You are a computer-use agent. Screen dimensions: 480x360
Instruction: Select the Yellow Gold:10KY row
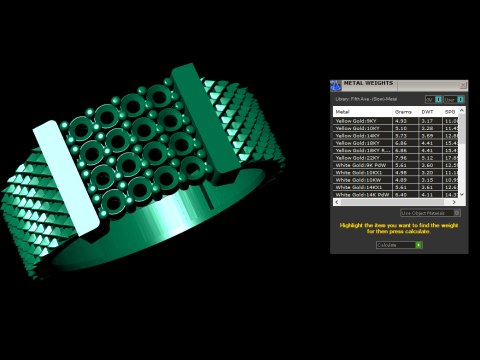click(x=396, y=128)
